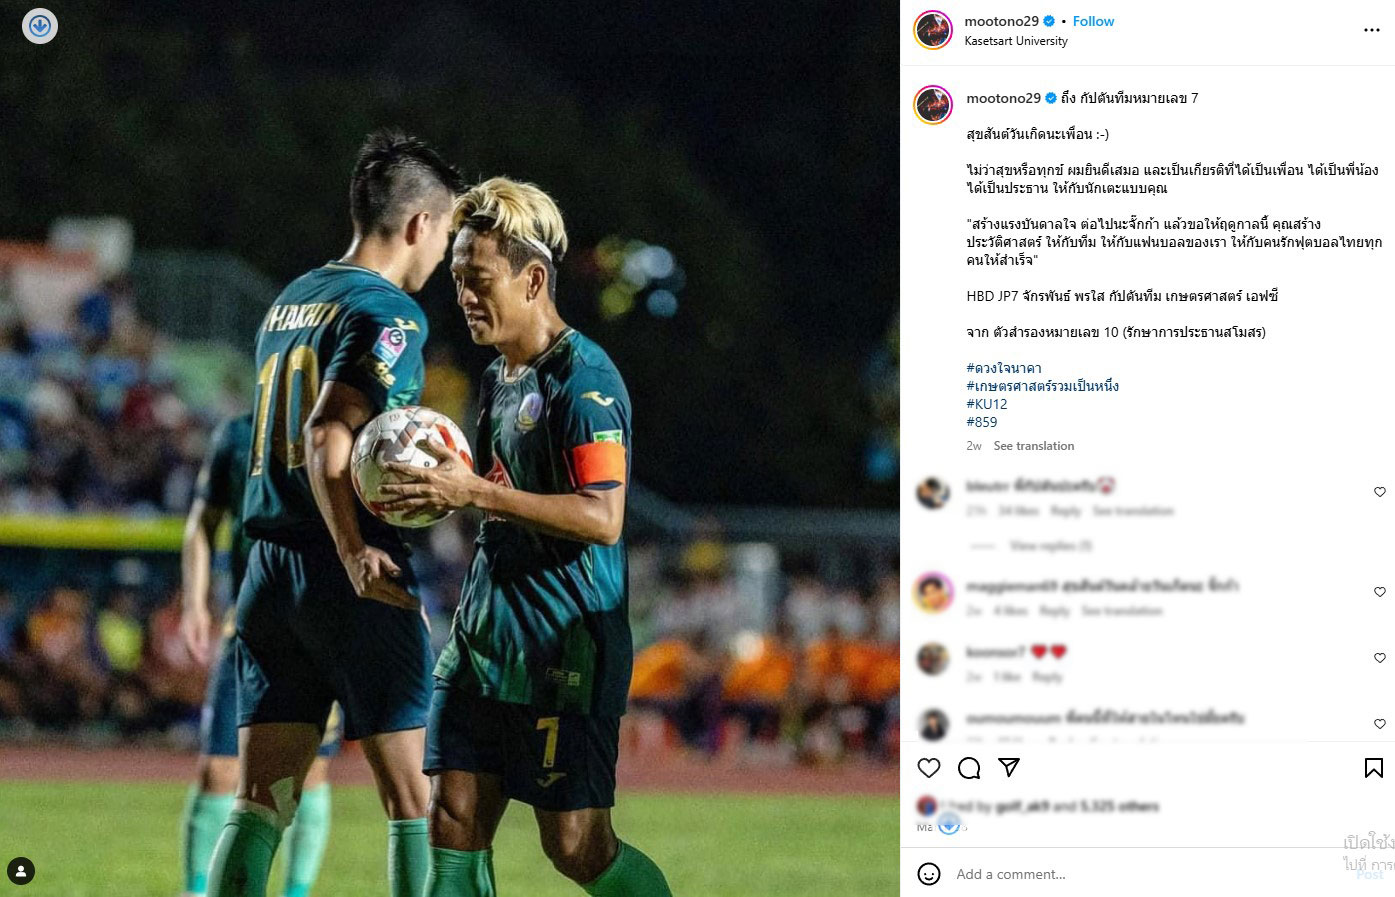Viewport: 1395px width, 897px height.
Task: Share the post with paper plane icon
Action: tap(1009, 768)
